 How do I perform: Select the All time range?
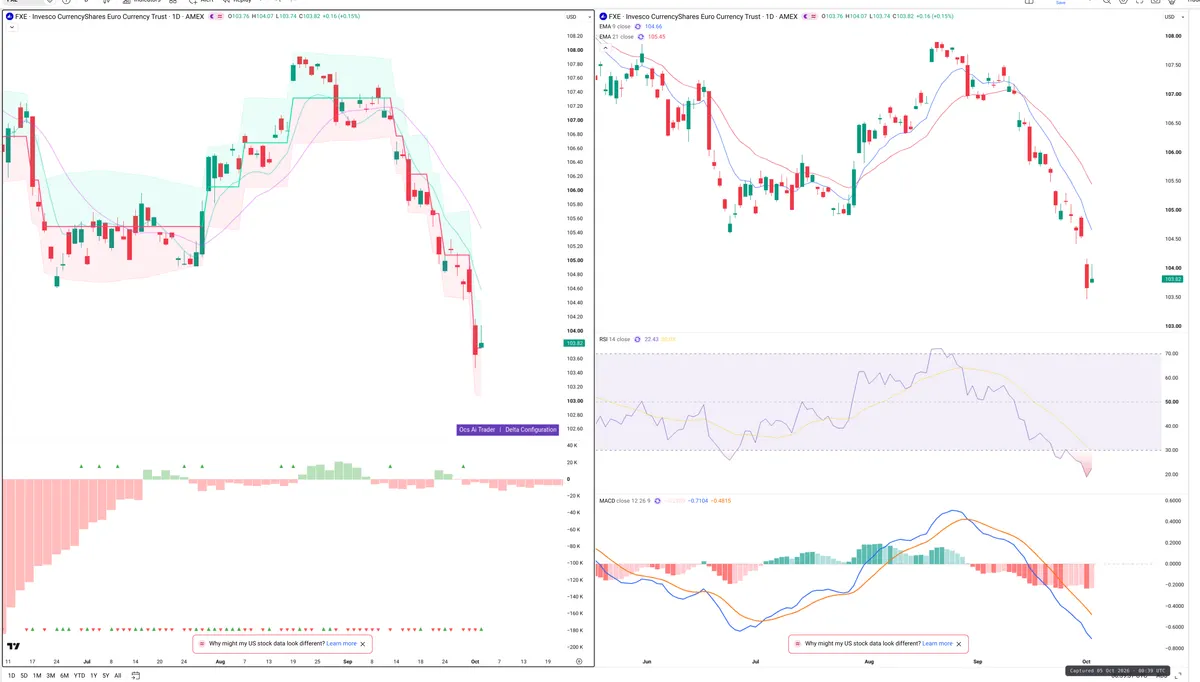coord(118,675)
